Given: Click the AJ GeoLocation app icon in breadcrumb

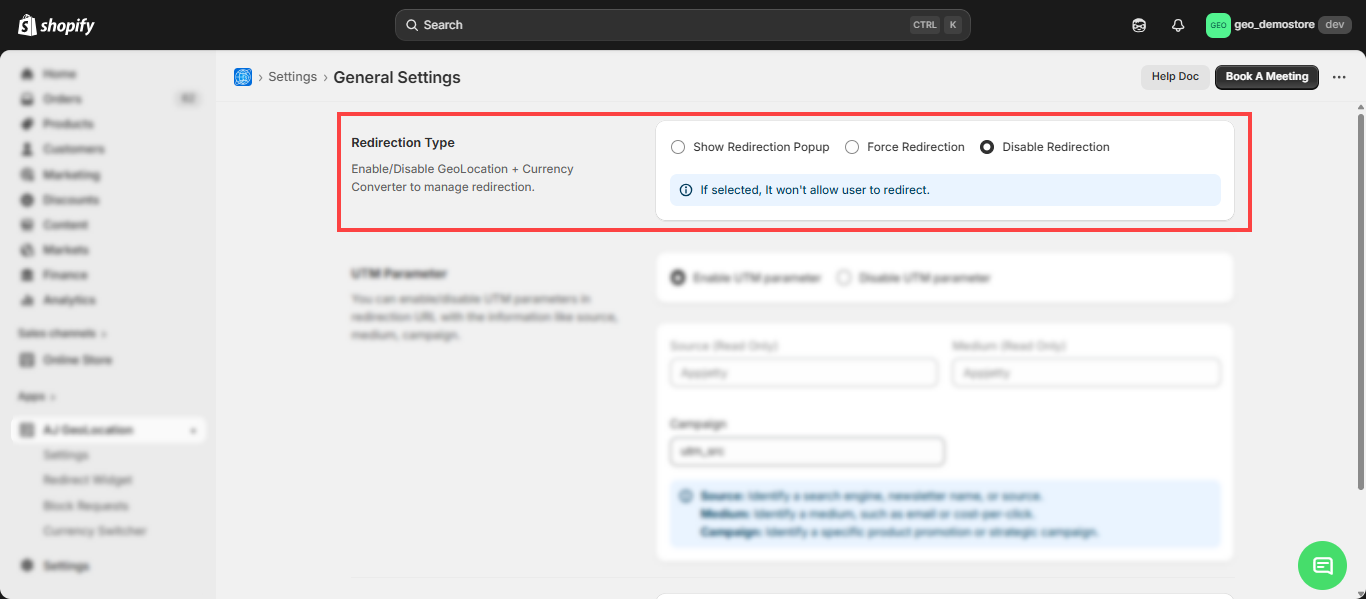Looking at the screenshot, I should [243, 77].
